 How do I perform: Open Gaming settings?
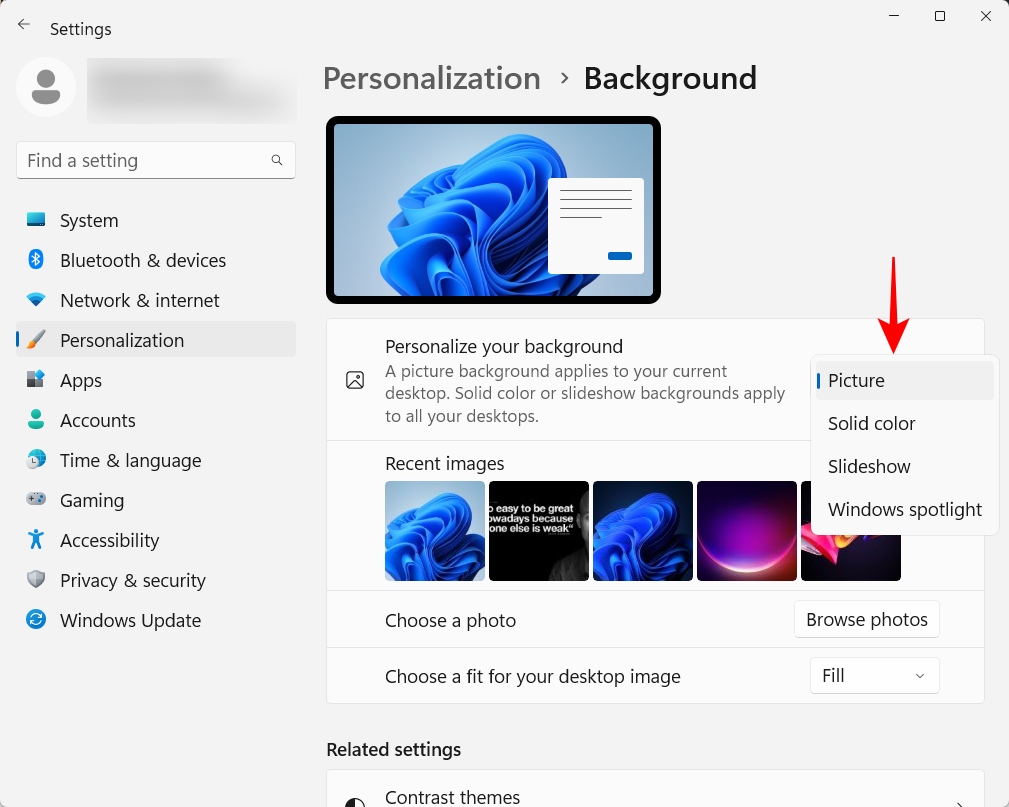coord(156,499)
